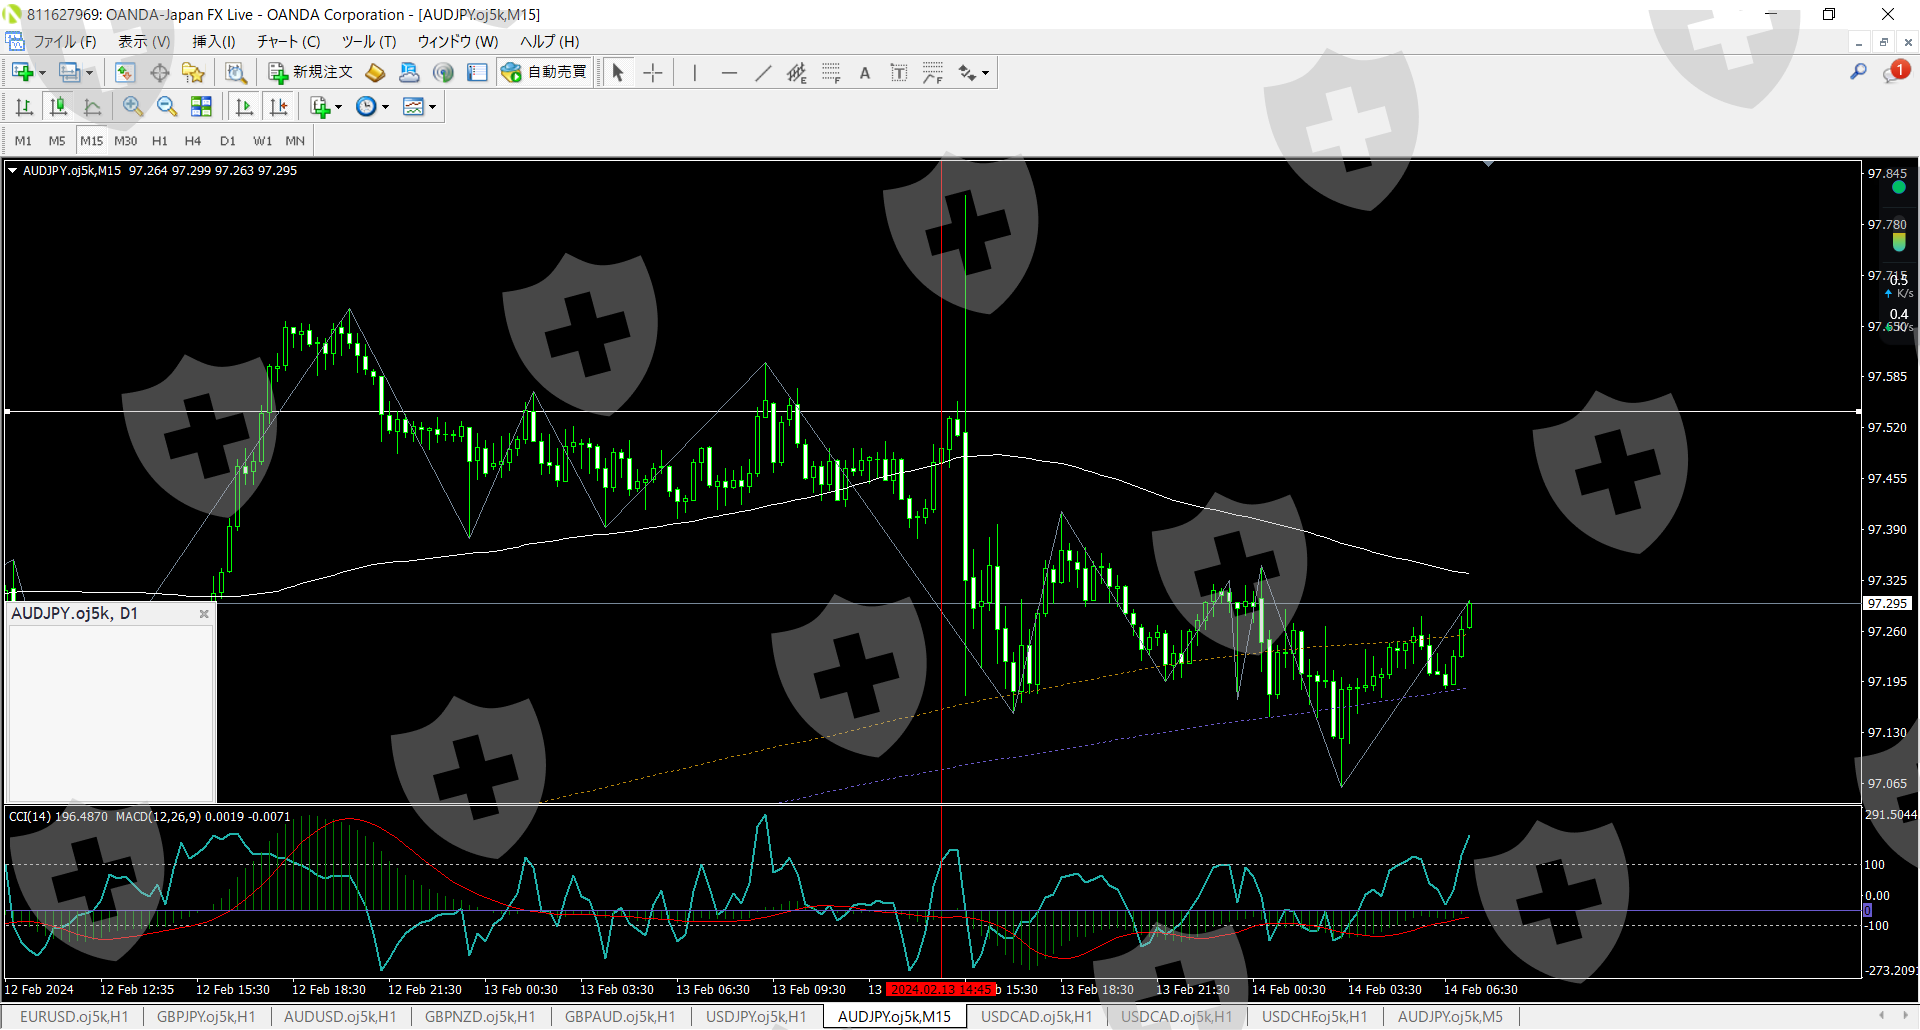Click the Zoom Out magnifier icon
Screen dimensions: 1920x1030
(x=167, y=107)
